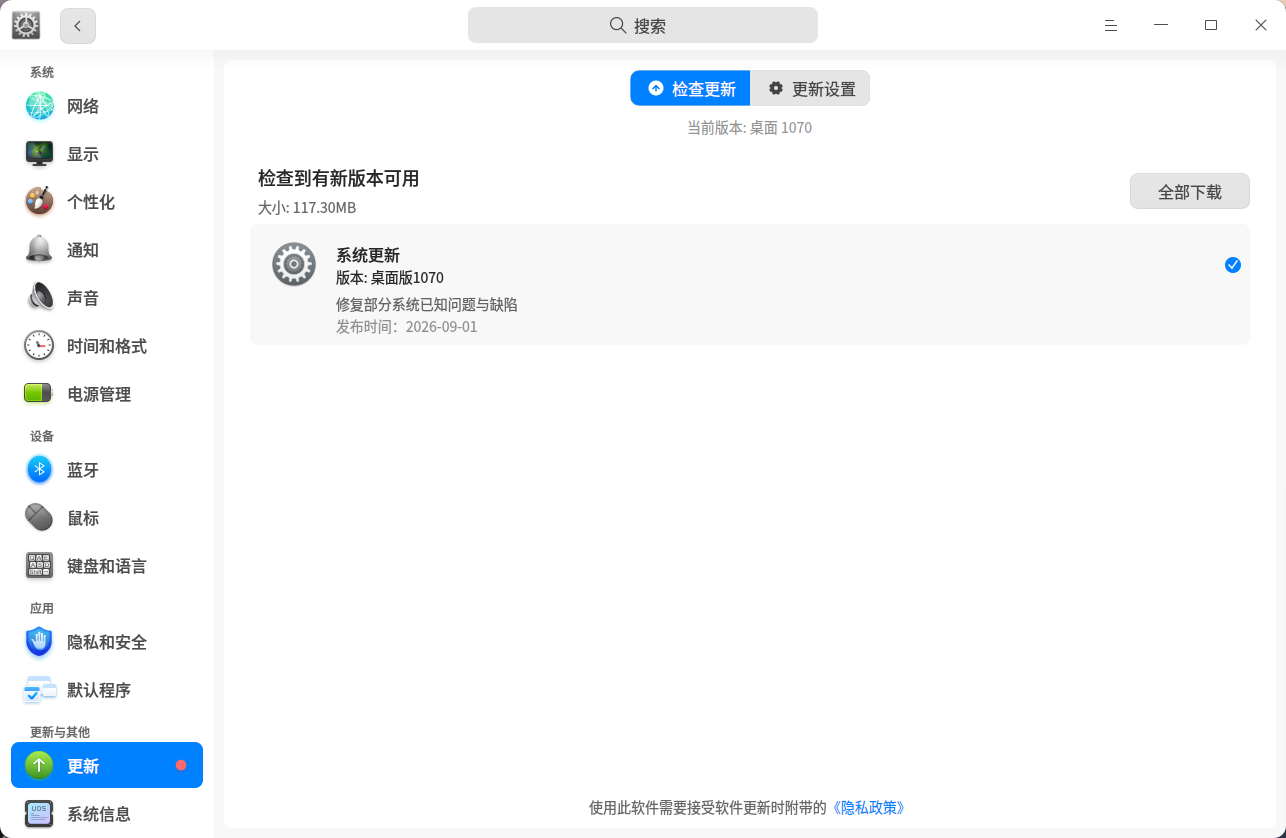Open the Keyboard and Language icon
Image resolution: width=1286 pixels, height=838 pixels.
pyautogui.click(x=39, y=566)
